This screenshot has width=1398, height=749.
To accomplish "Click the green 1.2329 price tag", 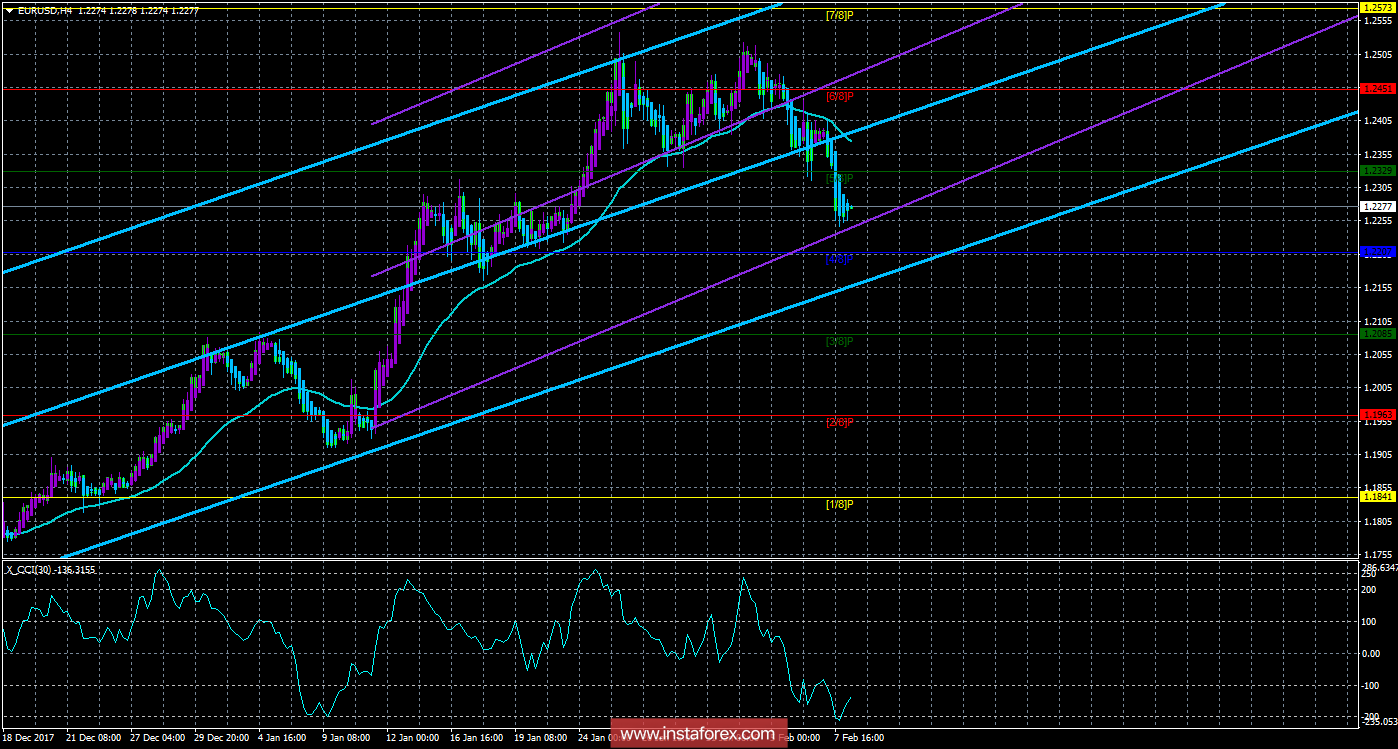I will coord(1378,171).
